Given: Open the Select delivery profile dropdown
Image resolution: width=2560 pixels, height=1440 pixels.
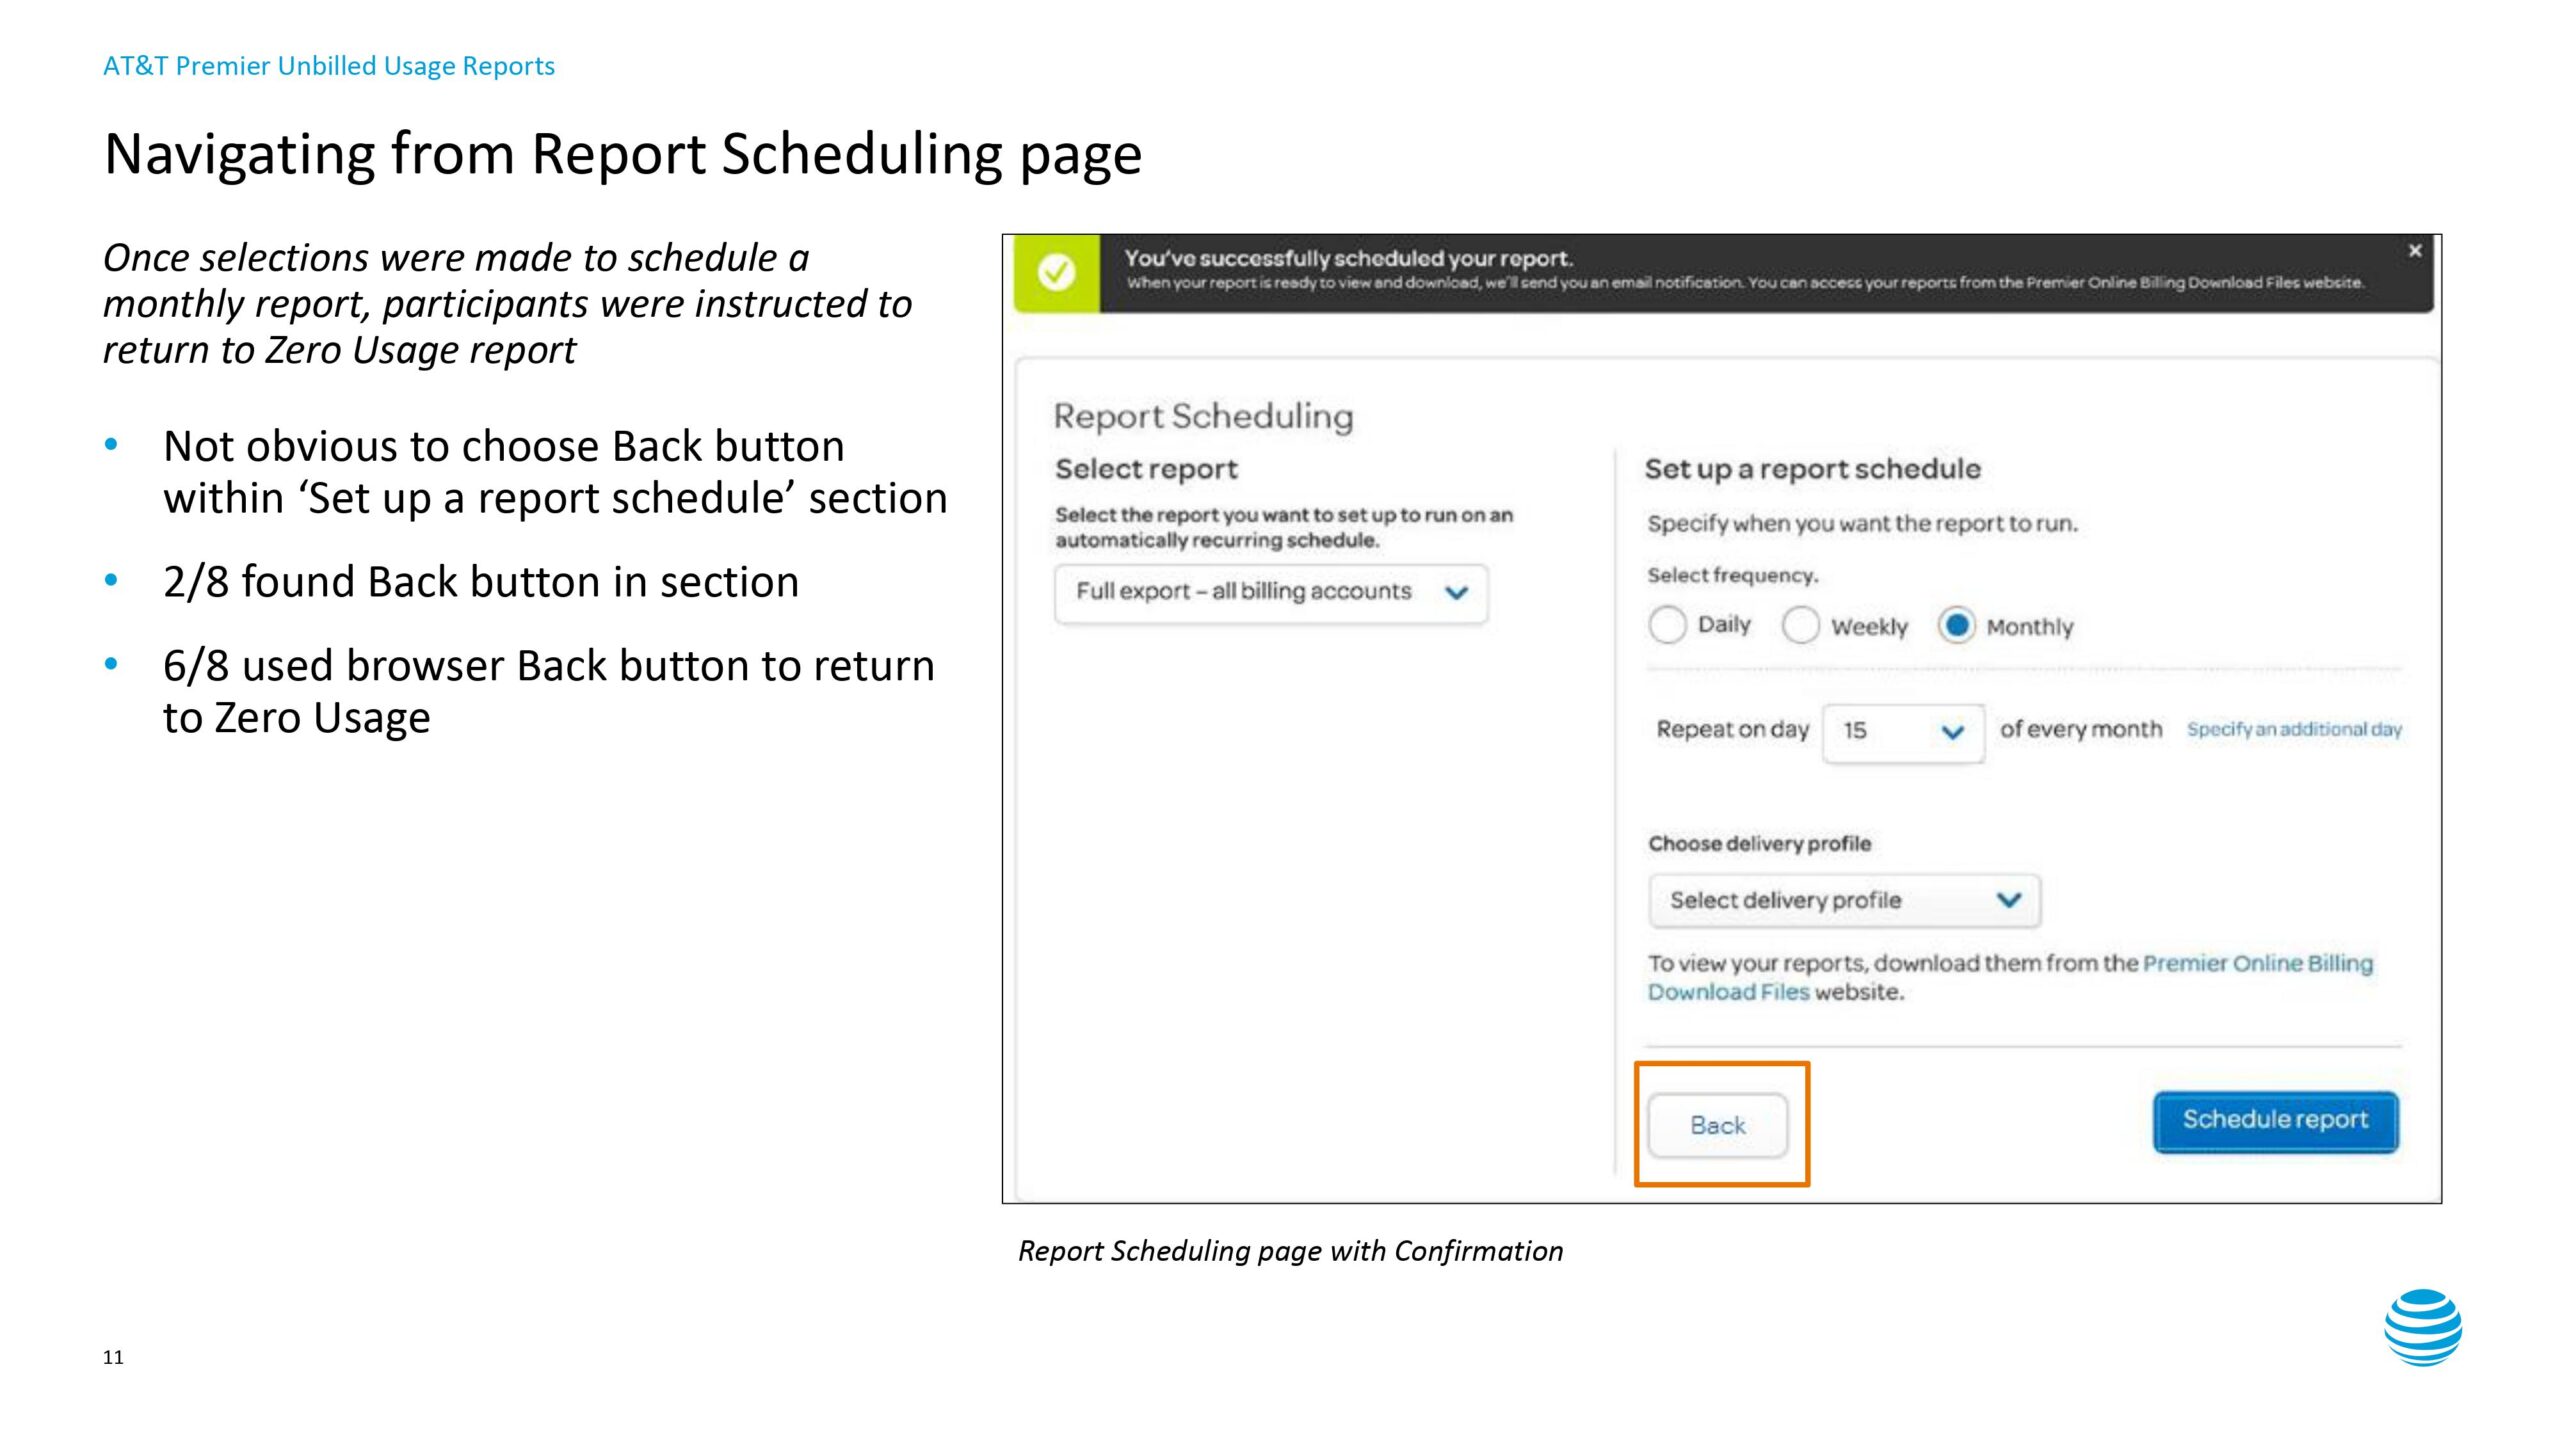Looking at the screenshot, I should point(1843,900).
